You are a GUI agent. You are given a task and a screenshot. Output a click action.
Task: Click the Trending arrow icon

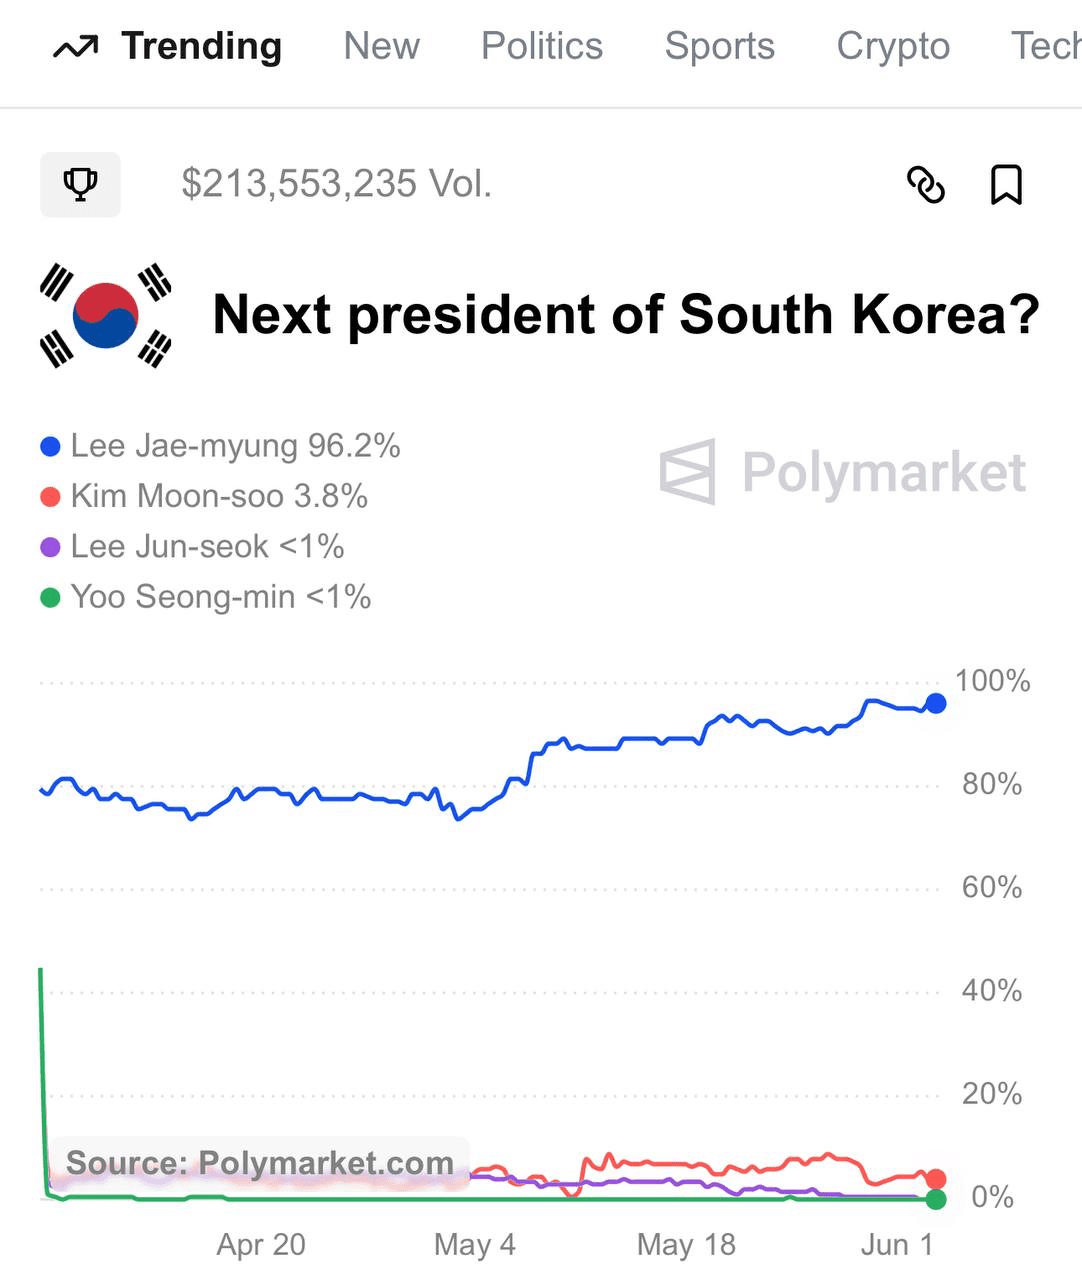point(76,47)
